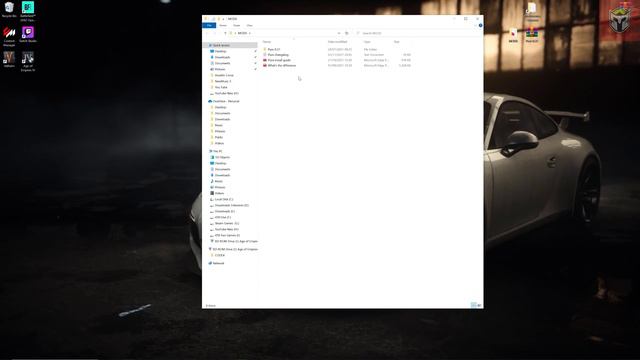This screenshot has height=360, width=640.
Task: Open Videos under This PC
Action: [219, 193]
